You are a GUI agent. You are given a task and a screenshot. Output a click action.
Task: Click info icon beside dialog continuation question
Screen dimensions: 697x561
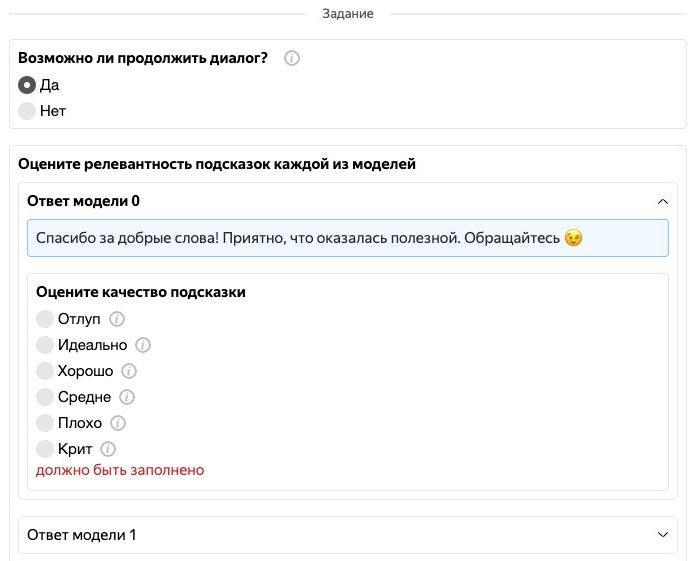(292, 58)
